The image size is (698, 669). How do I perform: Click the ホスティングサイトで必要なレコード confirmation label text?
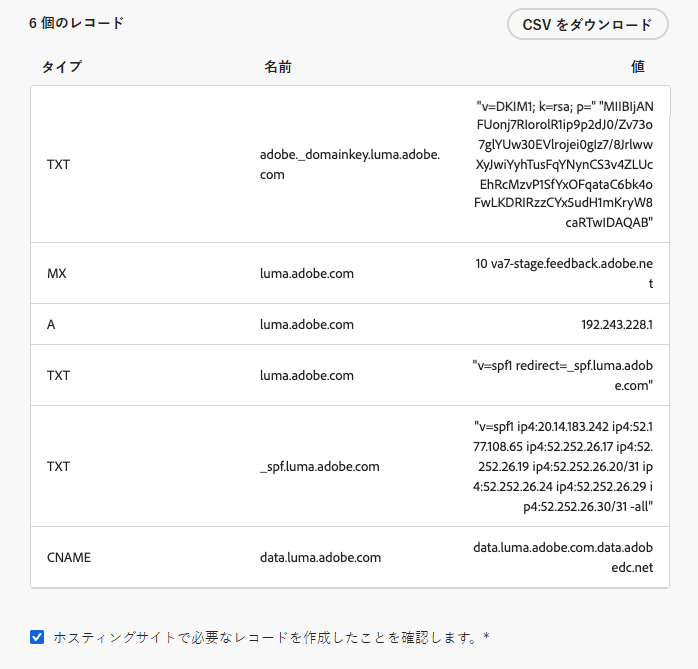tap(272, 637)
